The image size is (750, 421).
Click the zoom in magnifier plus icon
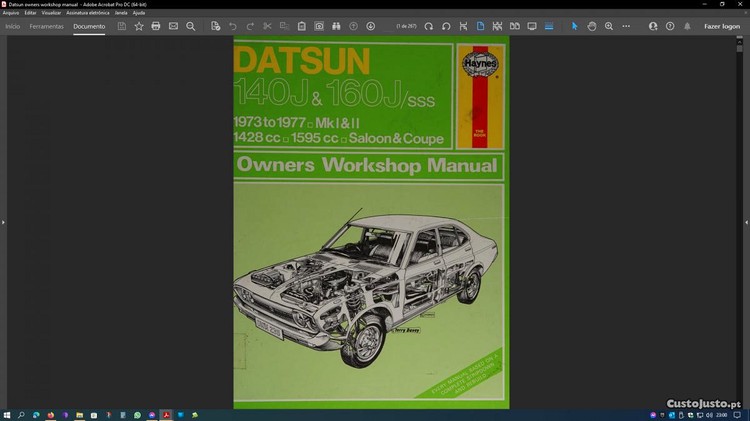click(609, 26)
